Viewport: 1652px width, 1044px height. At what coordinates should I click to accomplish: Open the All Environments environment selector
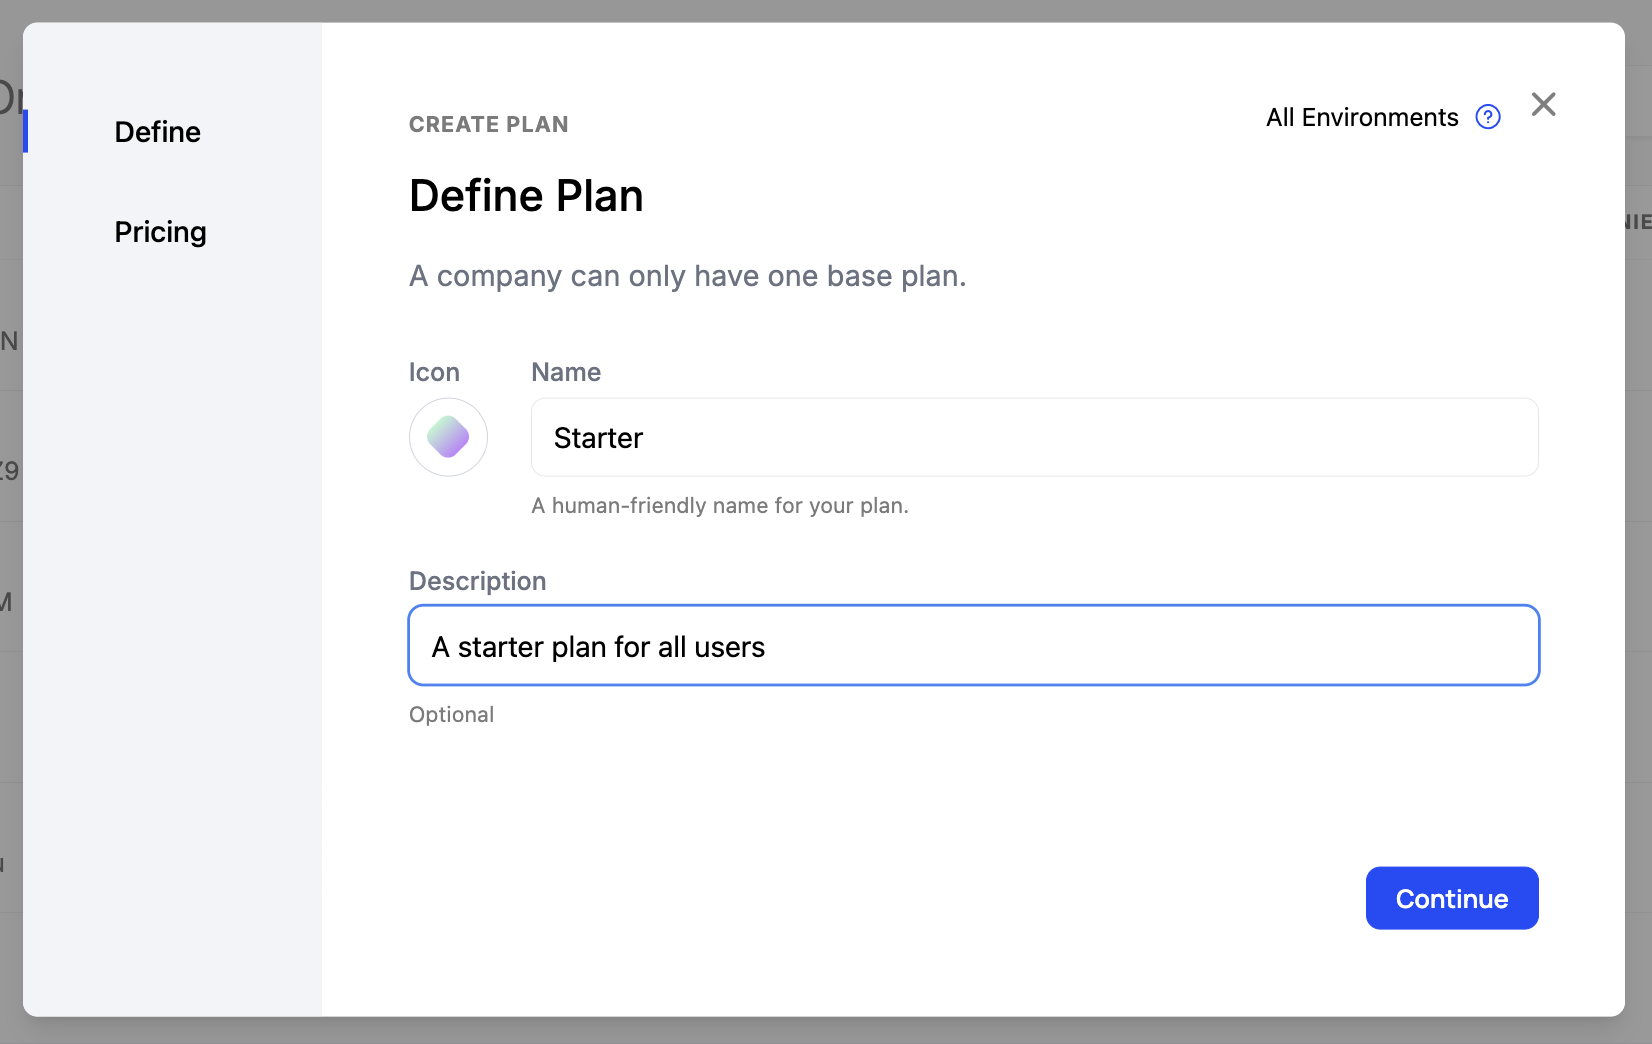click(x=1360, y=117)
